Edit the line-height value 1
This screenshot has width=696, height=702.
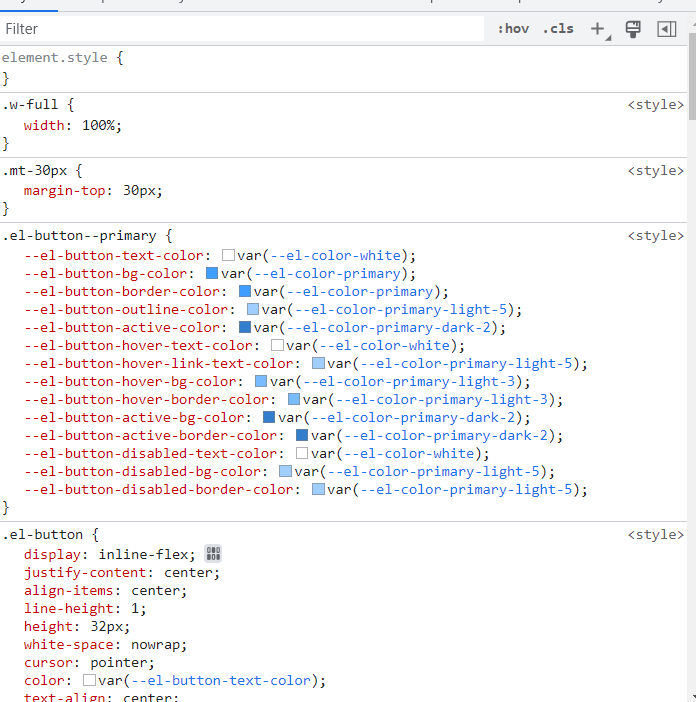135,608
